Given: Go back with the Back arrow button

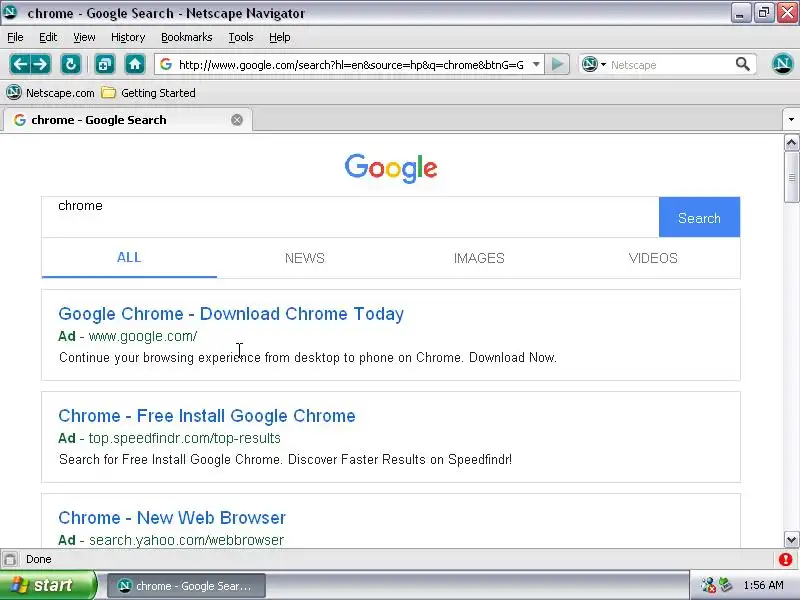Looking at the screenshot, I should pos(20,64).
